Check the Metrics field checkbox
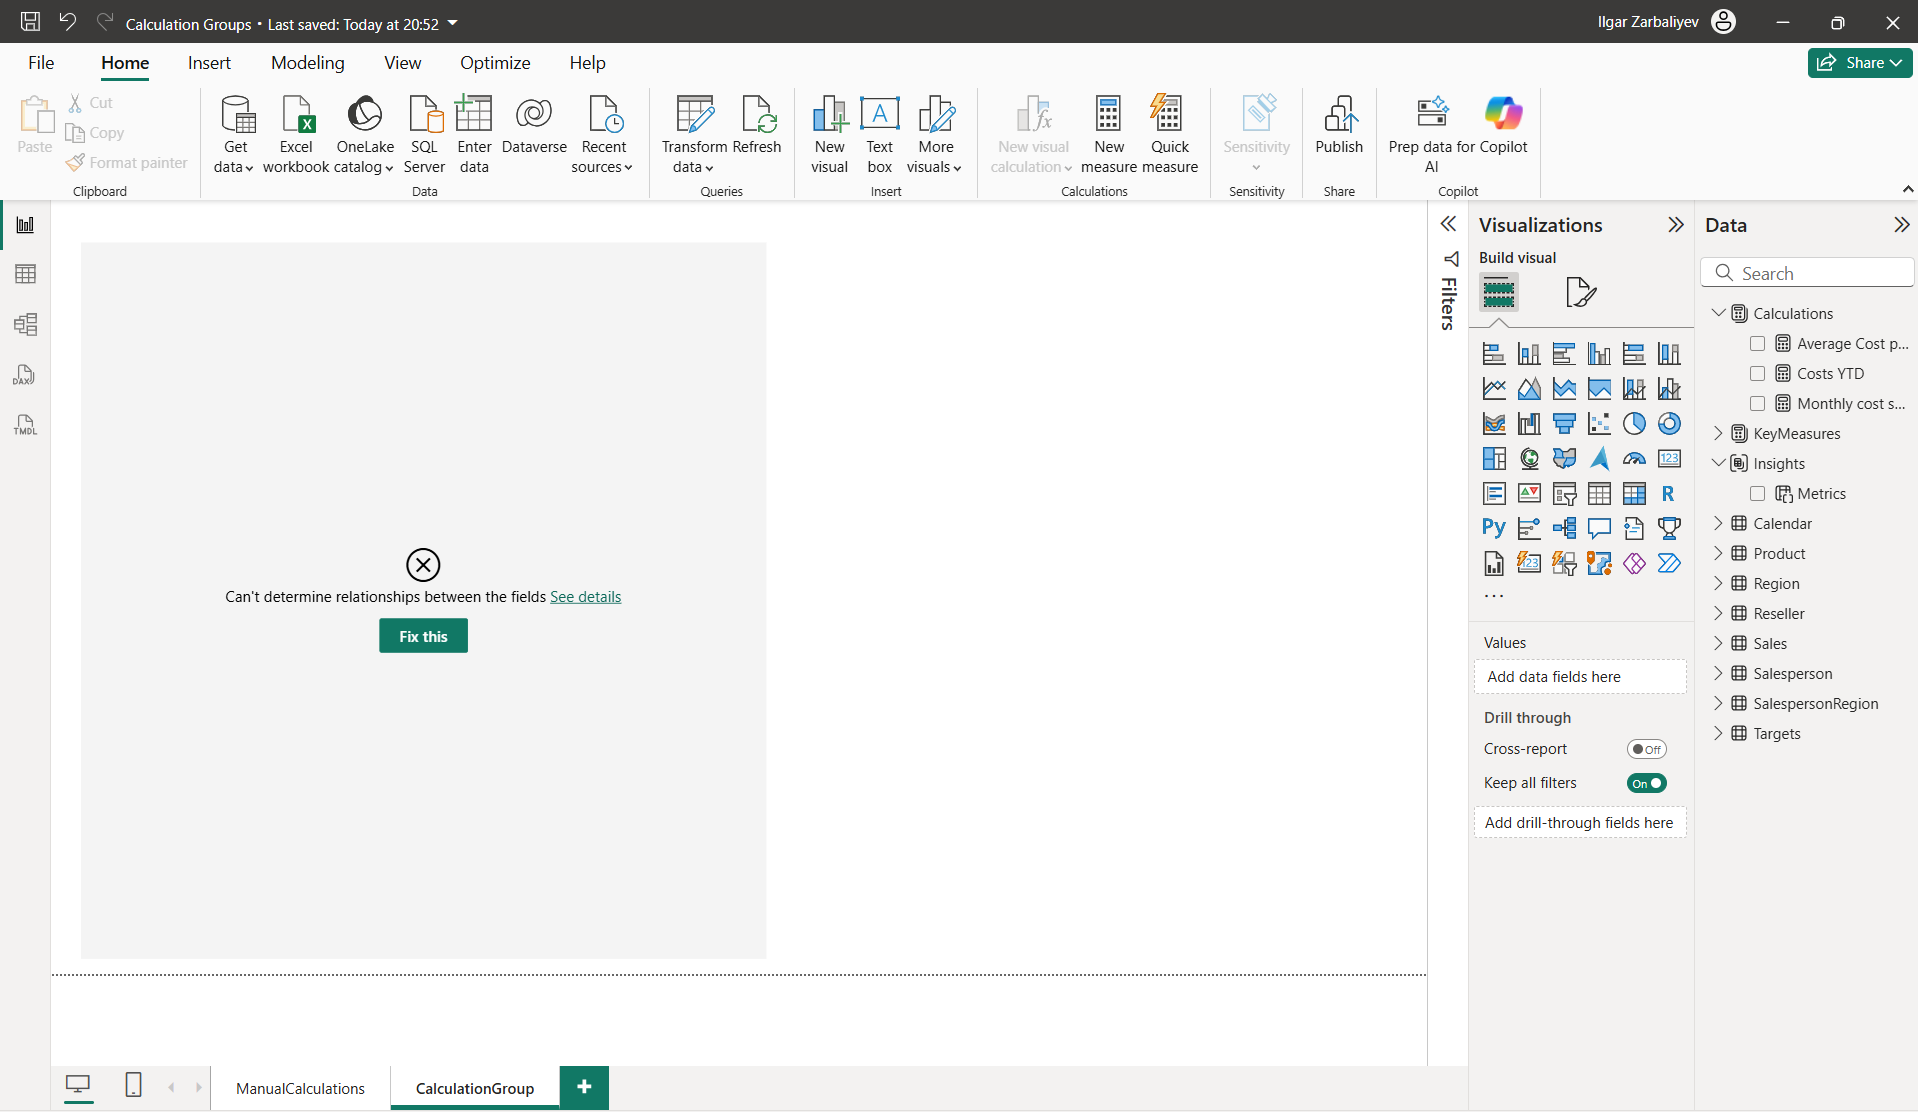 [x=1757, y=494]
